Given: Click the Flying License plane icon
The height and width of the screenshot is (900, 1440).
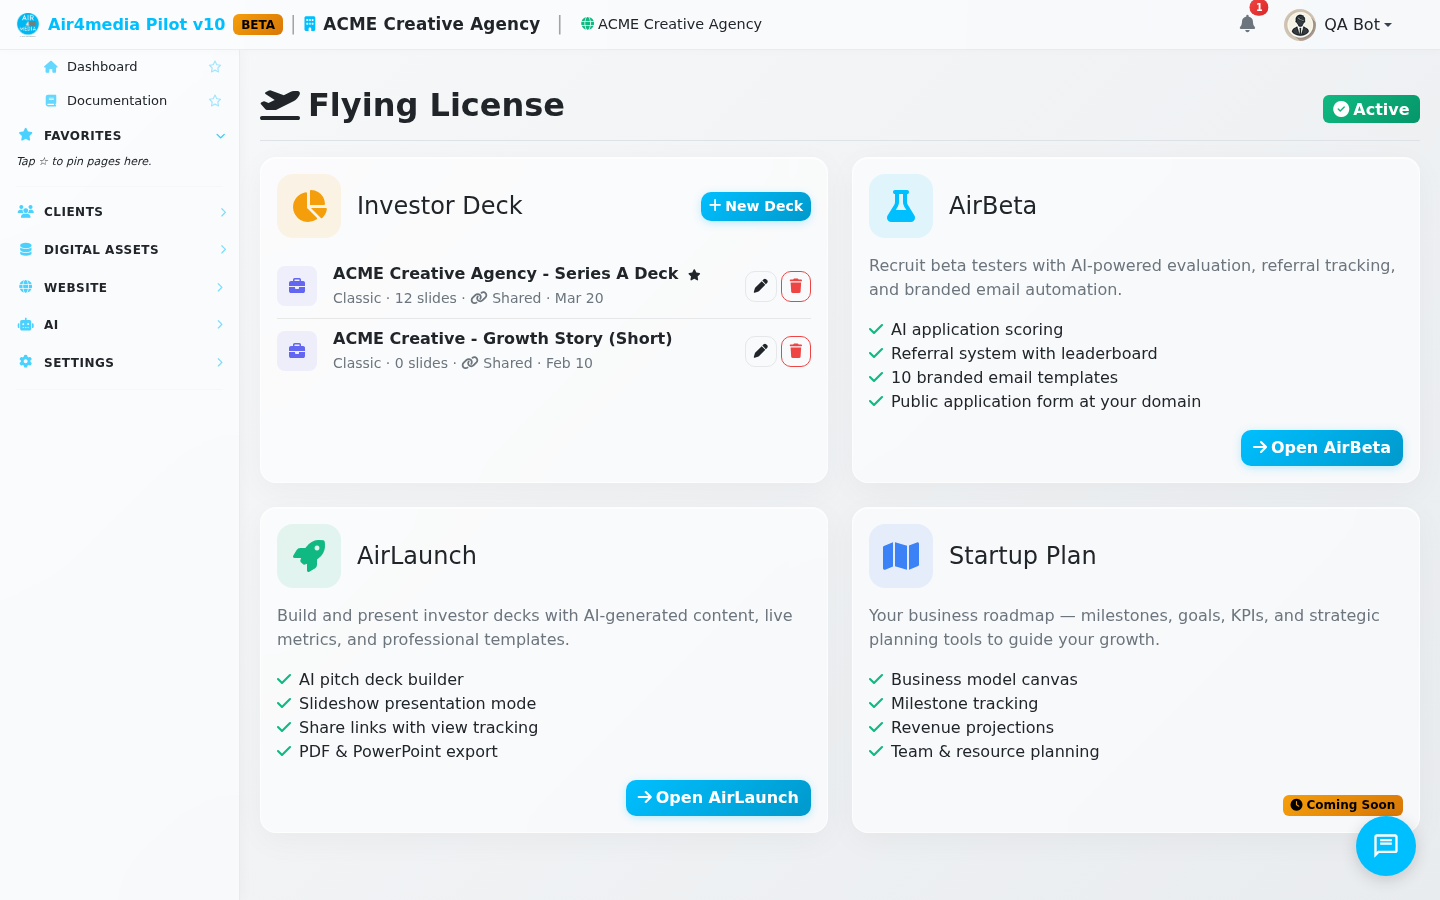Looking at the screenshot, I should tap(280, 105).
